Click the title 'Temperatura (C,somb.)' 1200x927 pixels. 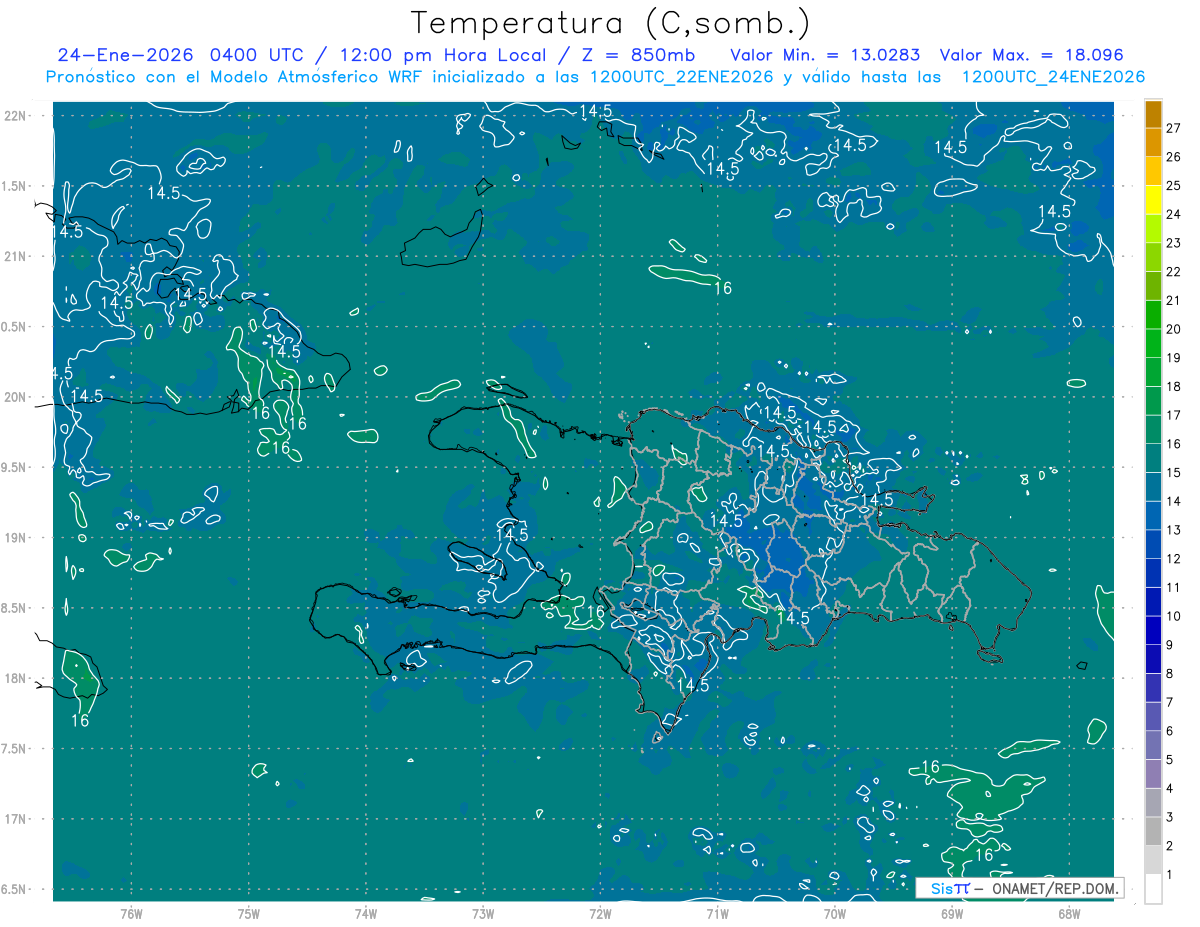coord(611,23)
